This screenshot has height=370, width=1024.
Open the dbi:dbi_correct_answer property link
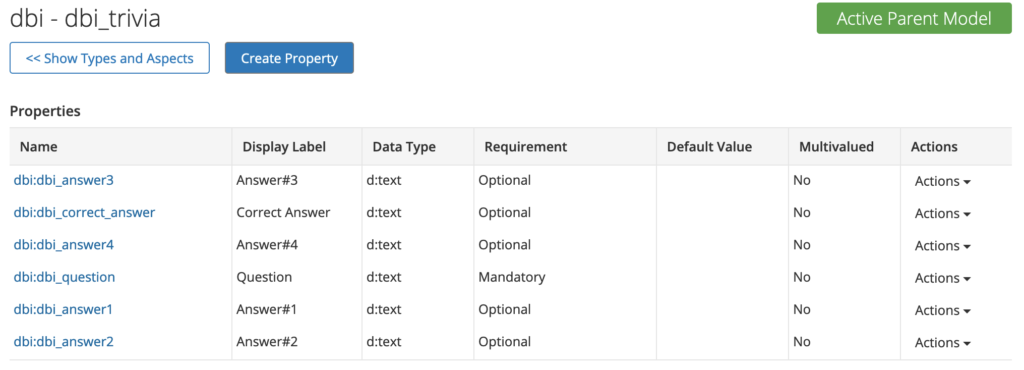[84, 213]
